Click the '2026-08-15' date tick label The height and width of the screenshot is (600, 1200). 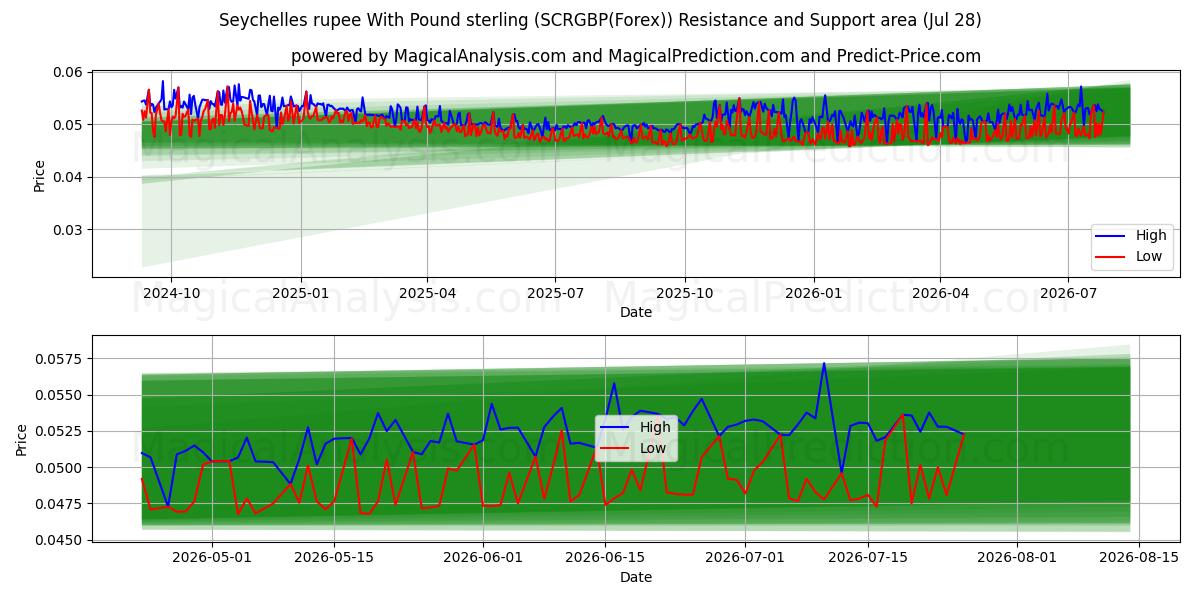coord(1138,558)
